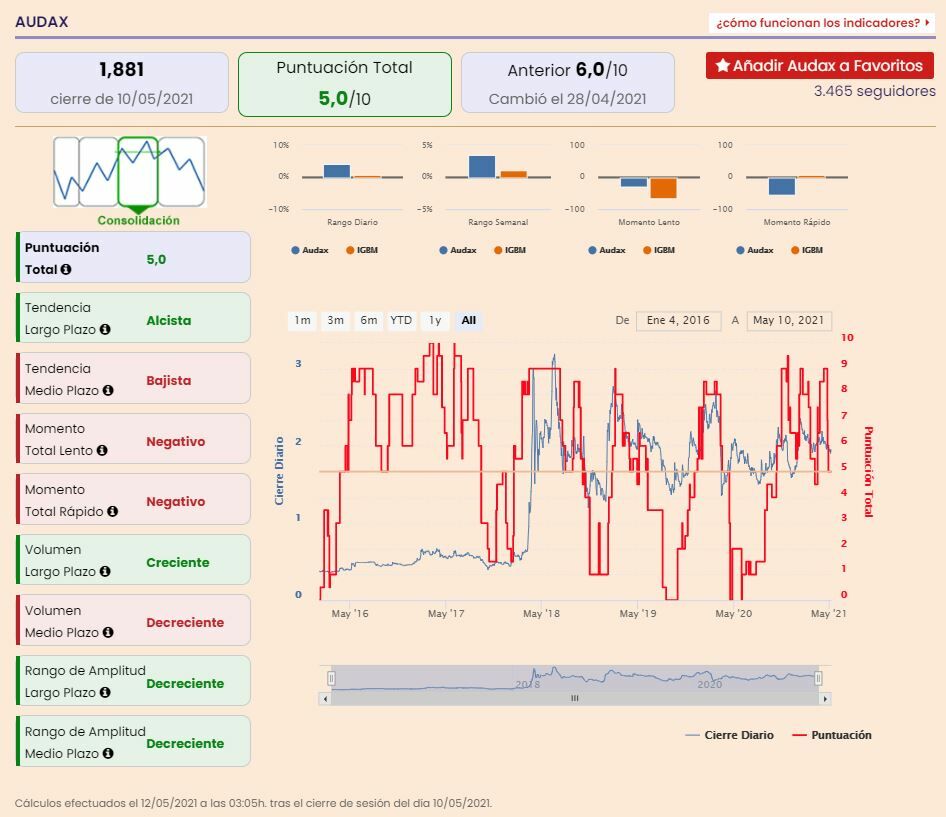Select the 6m range button

pos(369,320)
